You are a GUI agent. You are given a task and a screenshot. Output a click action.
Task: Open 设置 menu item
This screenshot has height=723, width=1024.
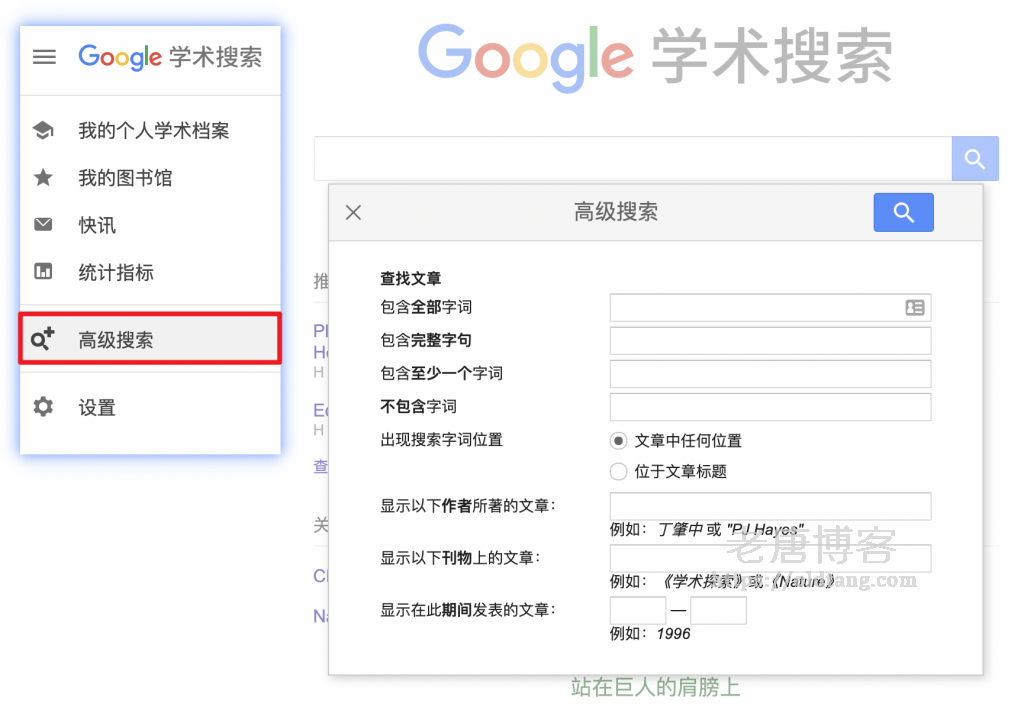97,408
